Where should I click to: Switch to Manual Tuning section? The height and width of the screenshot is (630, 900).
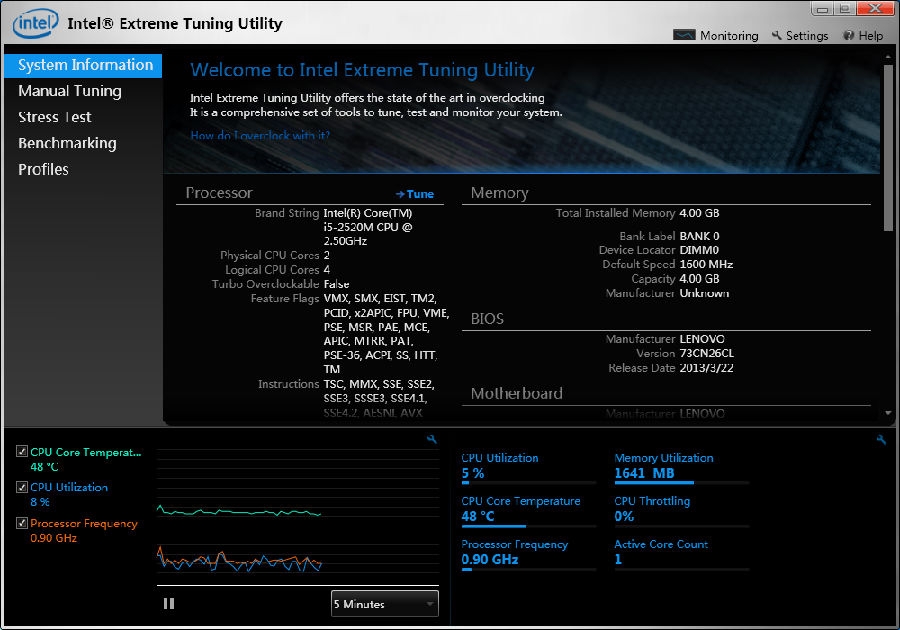click(x=69, y=91)
